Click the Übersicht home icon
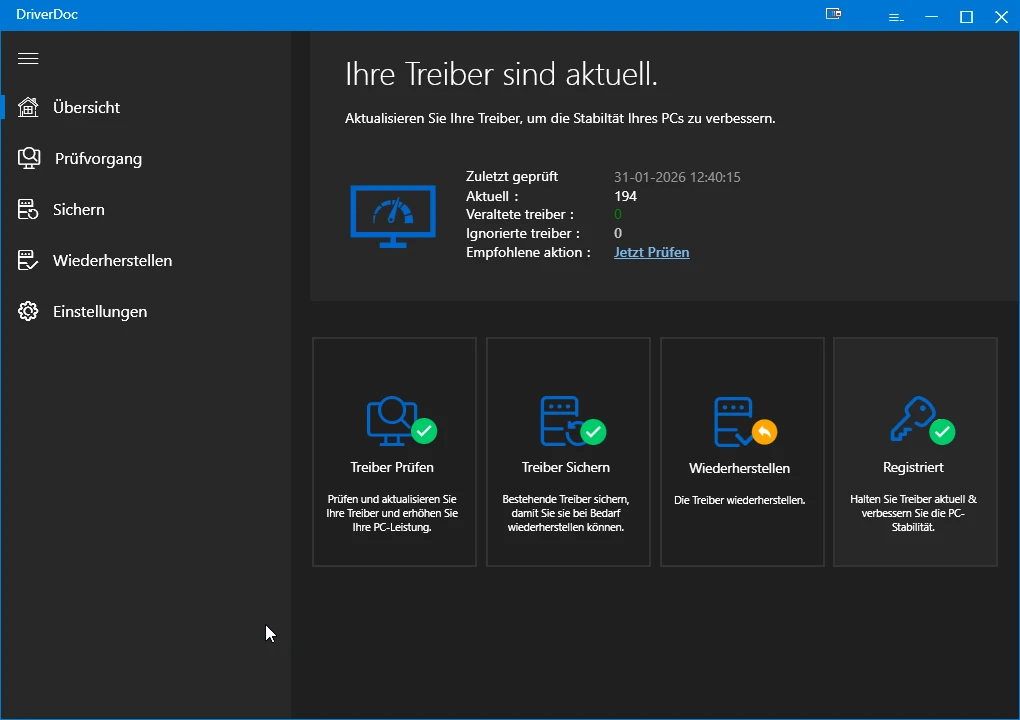 click(x=29, y=107)
